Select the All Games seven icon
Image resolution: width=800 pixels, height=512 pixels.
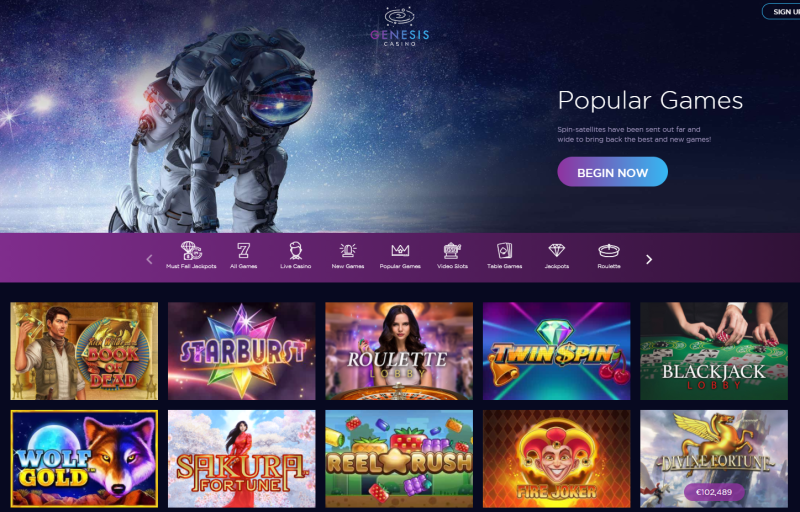point(243,250)
